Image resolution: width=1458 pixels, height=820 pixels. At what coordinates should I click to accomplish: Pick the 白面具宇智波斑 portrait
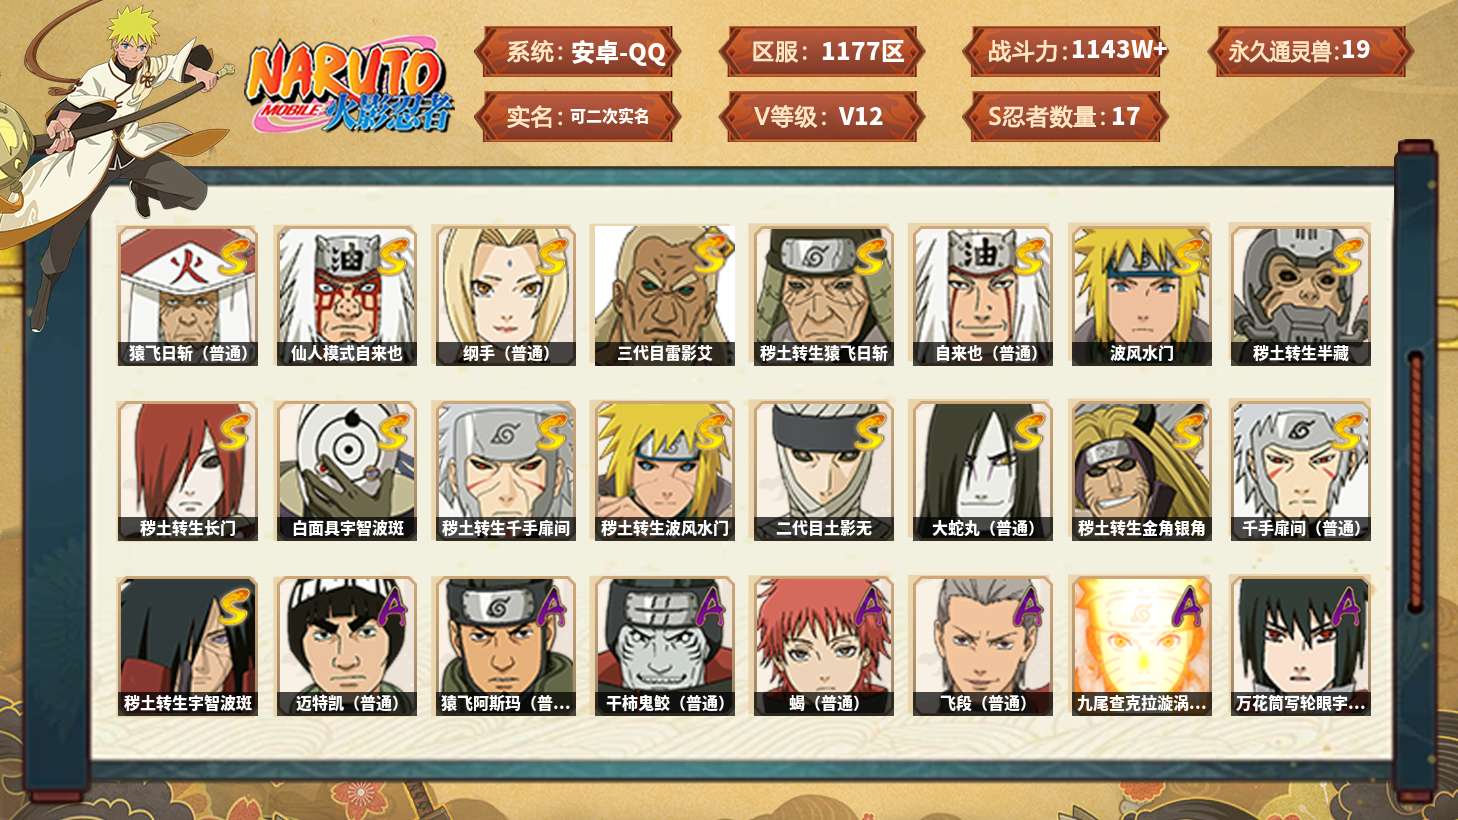click(346, 471)
